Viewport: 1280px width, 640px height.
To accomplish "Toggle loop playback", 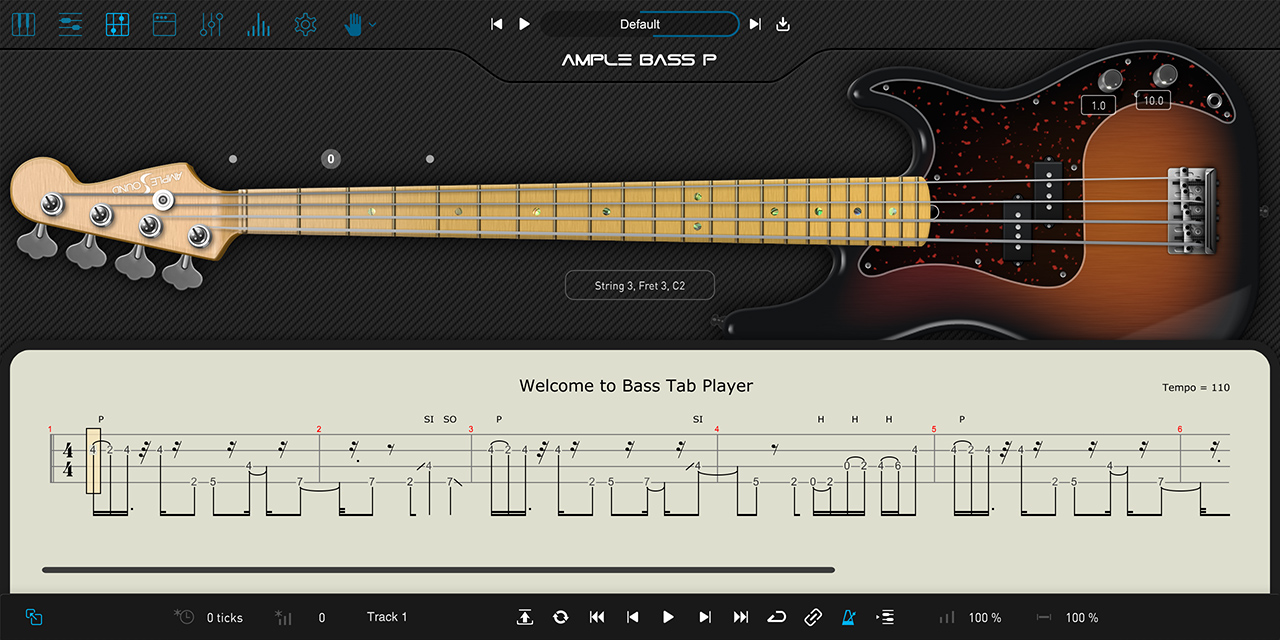I will pos(777,617).
